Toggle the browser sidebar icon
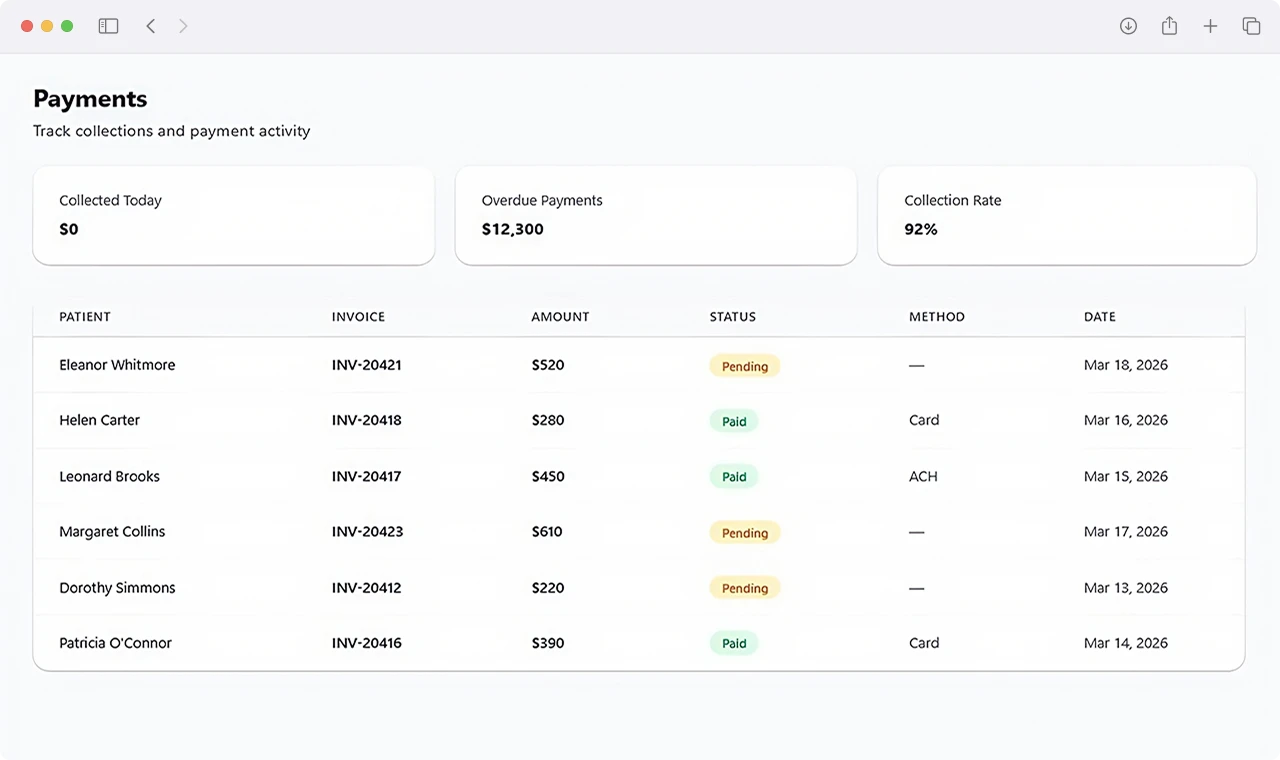1280x760 pixels. (108, 26)
